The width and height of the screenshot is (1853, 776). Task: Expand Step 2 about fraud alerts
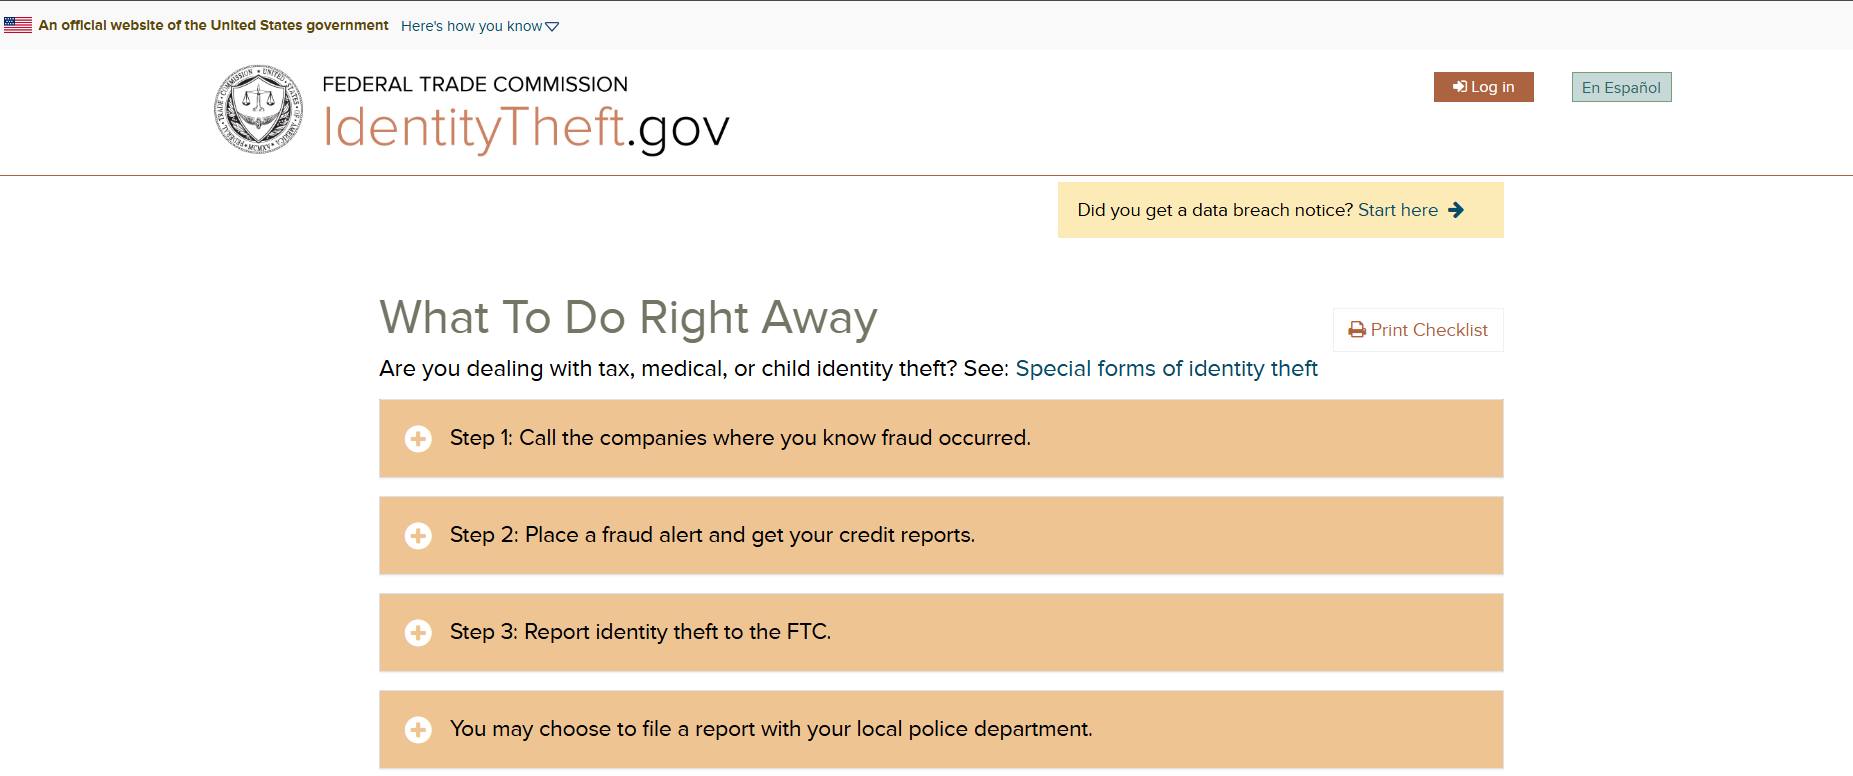pyautogui.click(x=712, y=535)
